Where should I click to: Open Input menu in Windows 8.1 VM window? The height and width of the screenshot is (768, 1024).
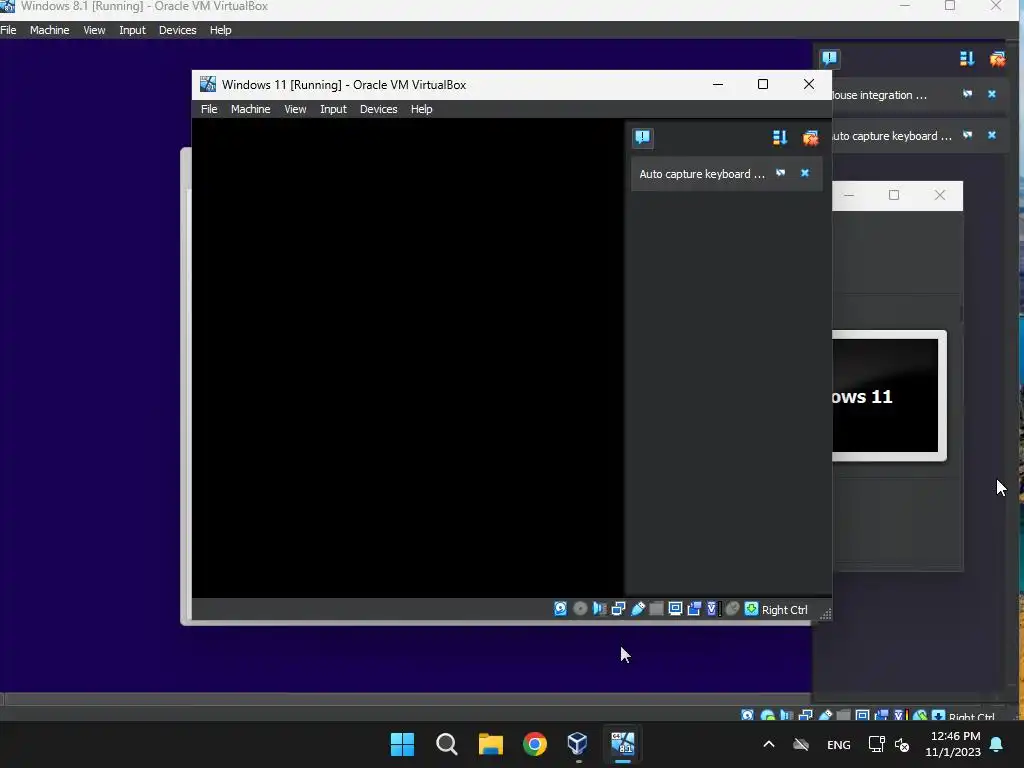click(132, 30)
